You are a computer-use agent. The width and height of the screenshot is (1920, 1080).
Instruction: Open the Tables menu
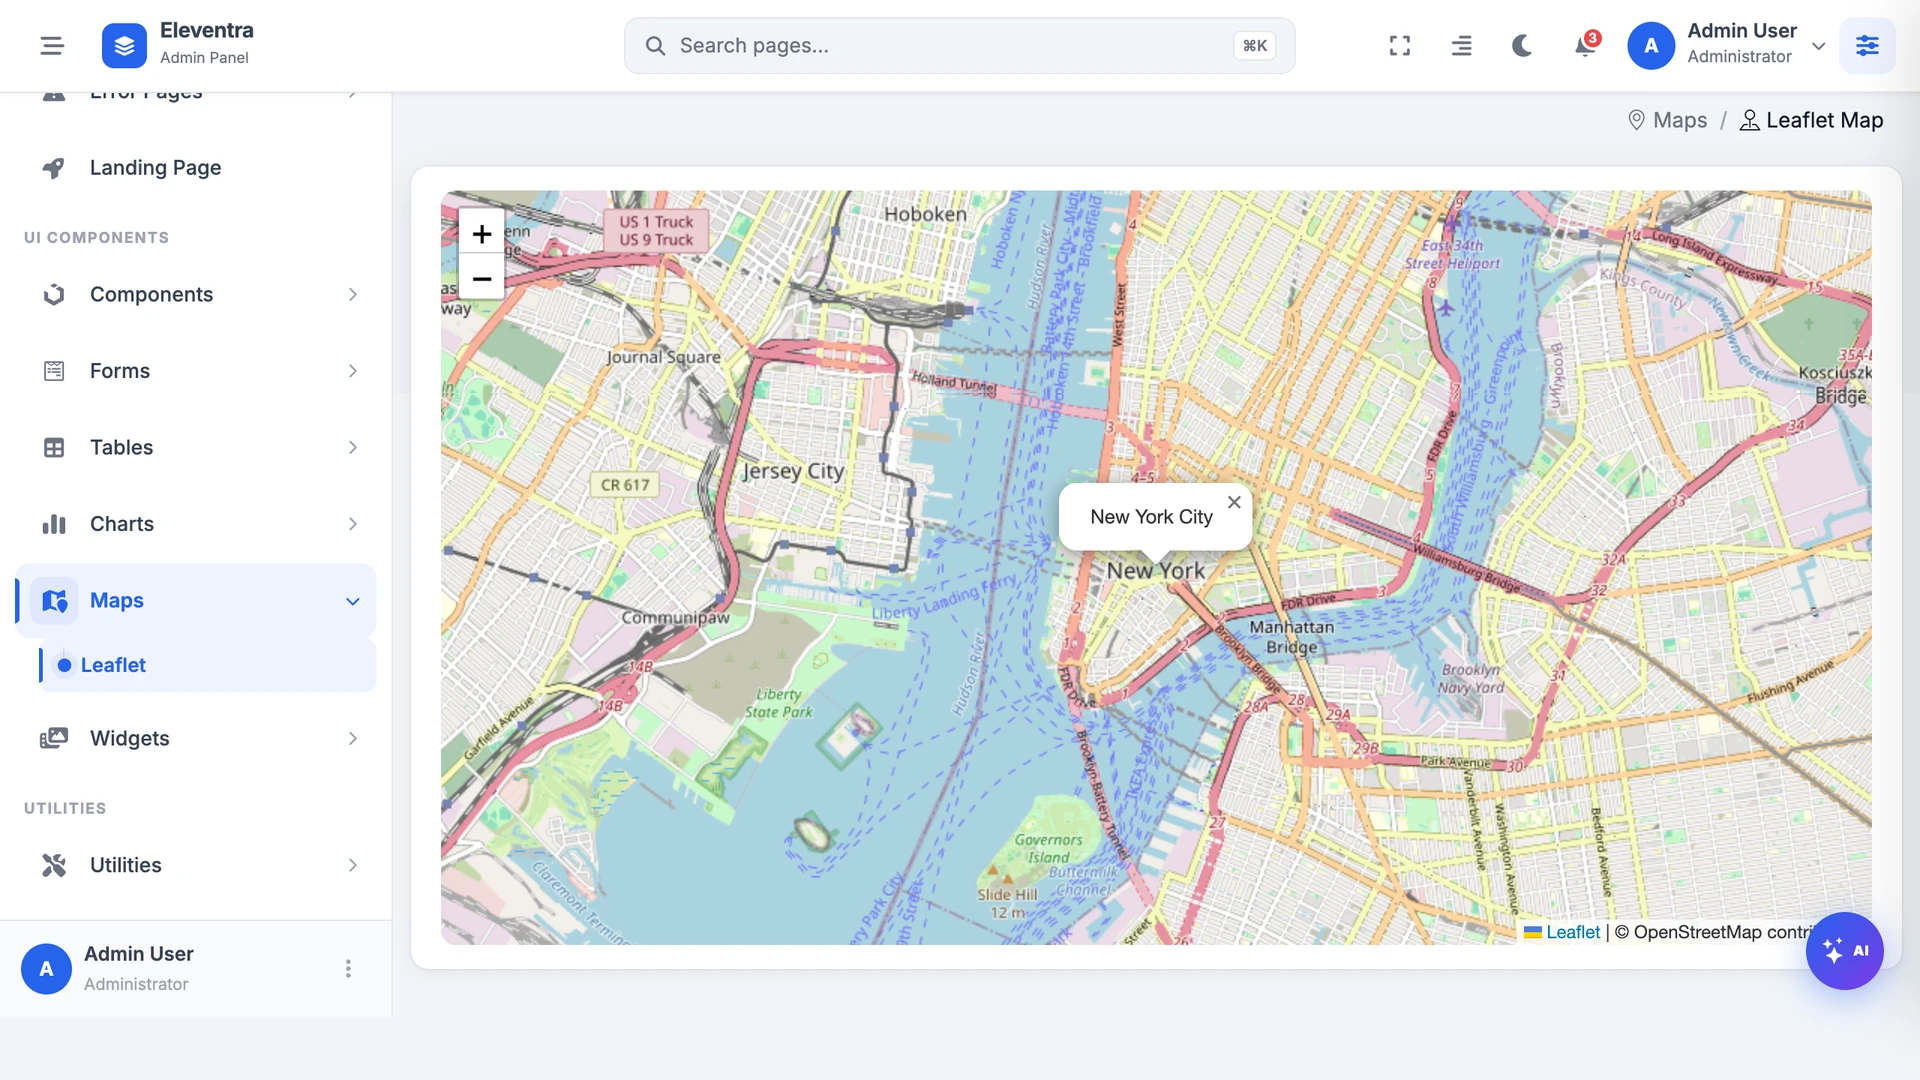click(196, 447)
